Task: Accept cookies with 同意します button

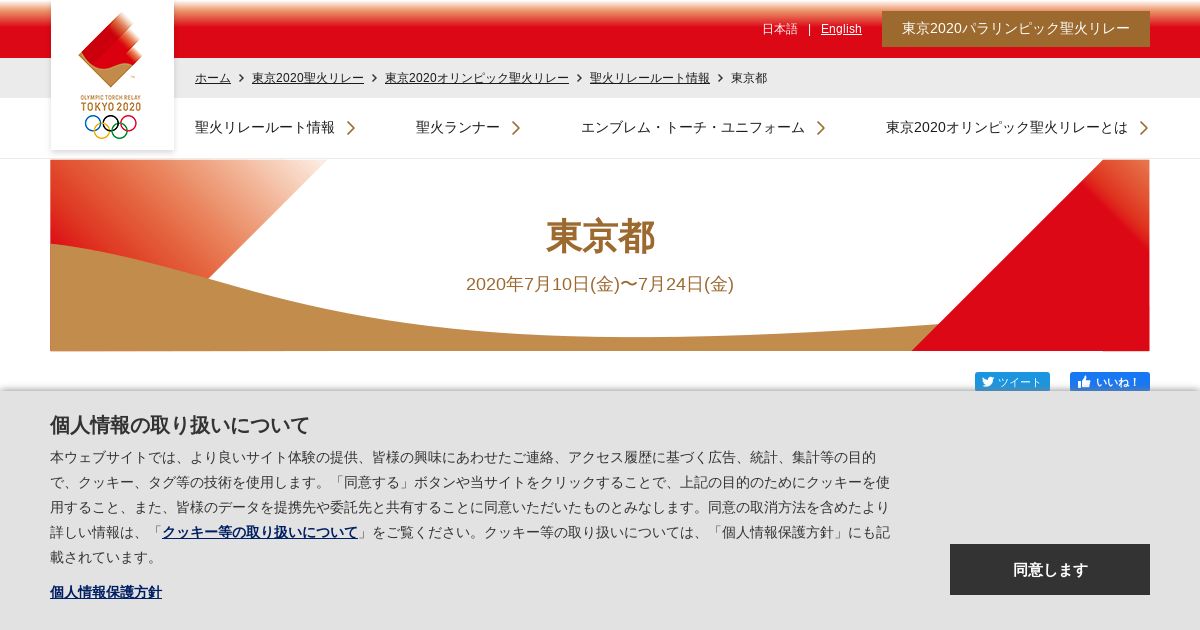Action: tap(1050, 569)
